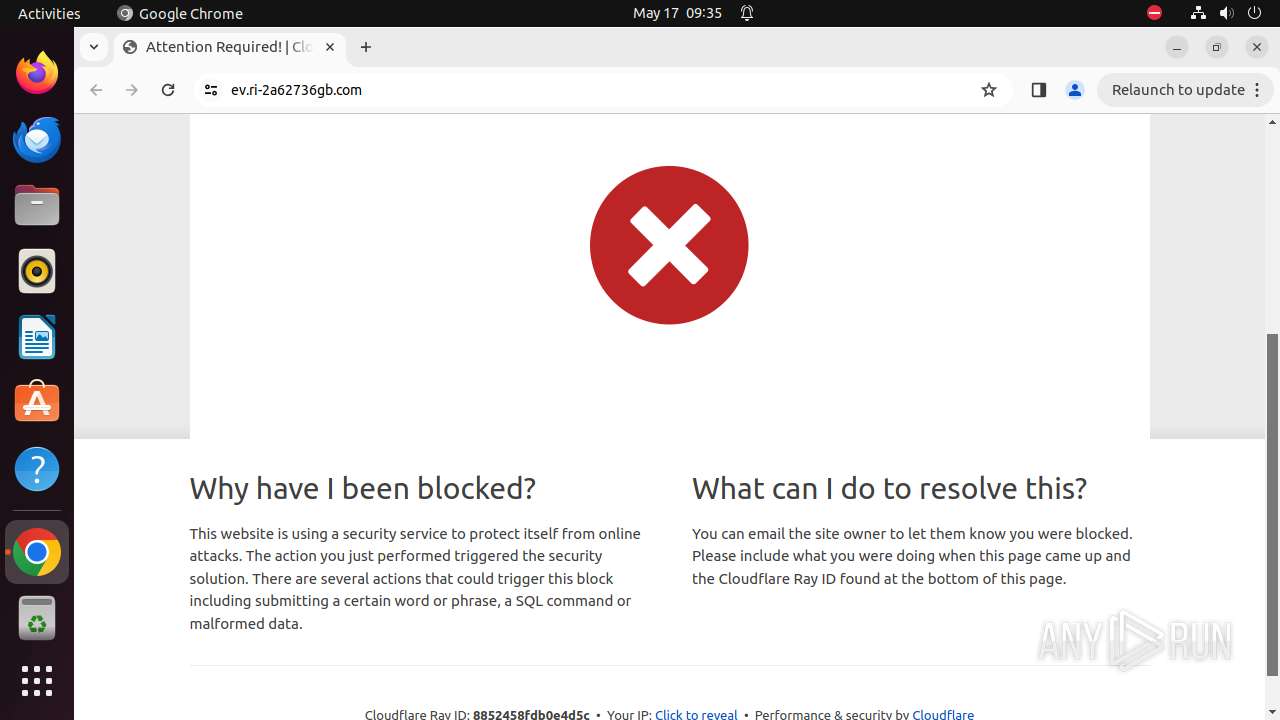Viewport: 1280px width, 720px height.
Task: Click the 'Why have I been blocked?' heading
Action: [363, 488]
